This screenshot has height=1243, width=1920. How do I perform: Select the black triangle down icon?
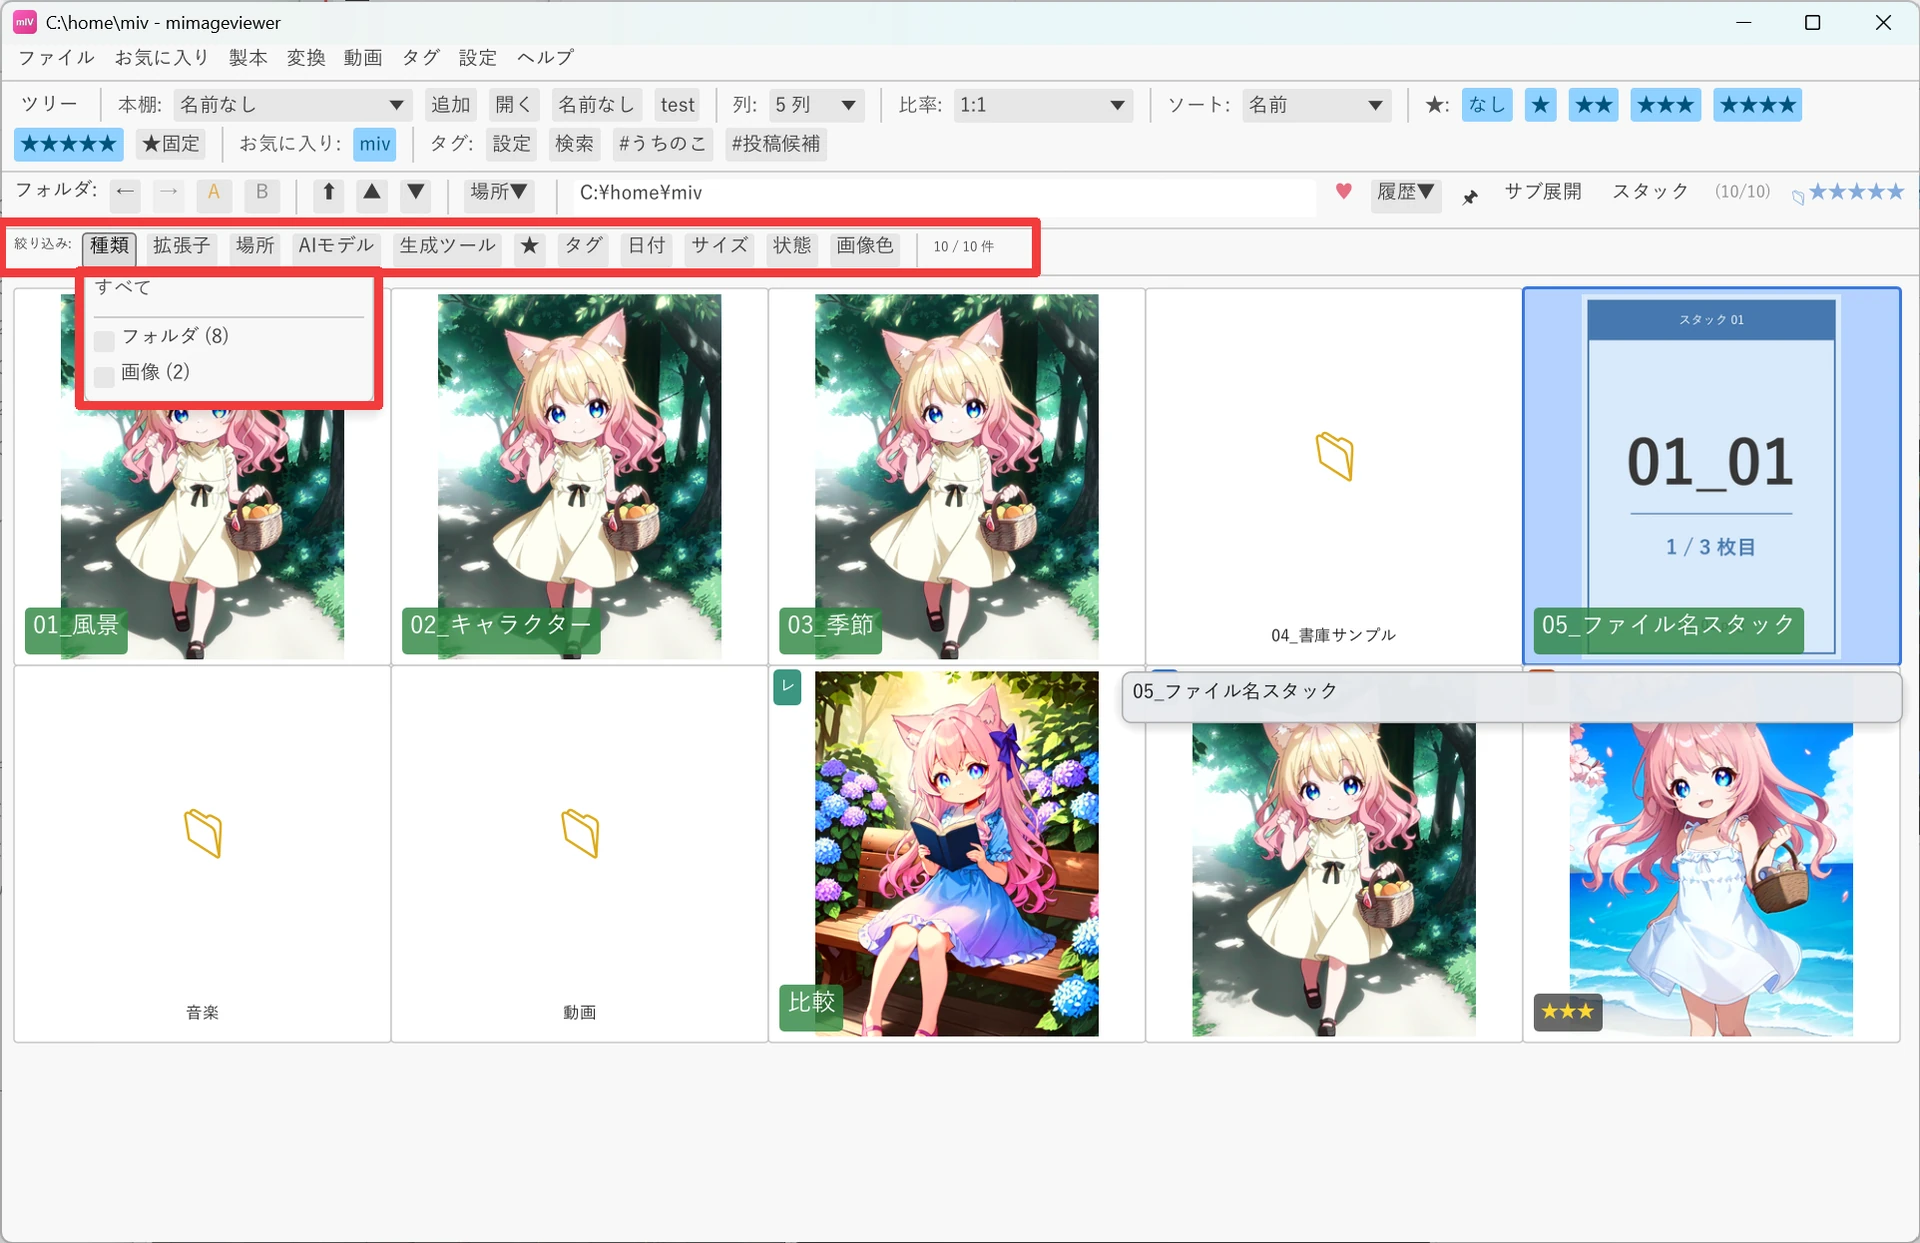pos(416,192)
